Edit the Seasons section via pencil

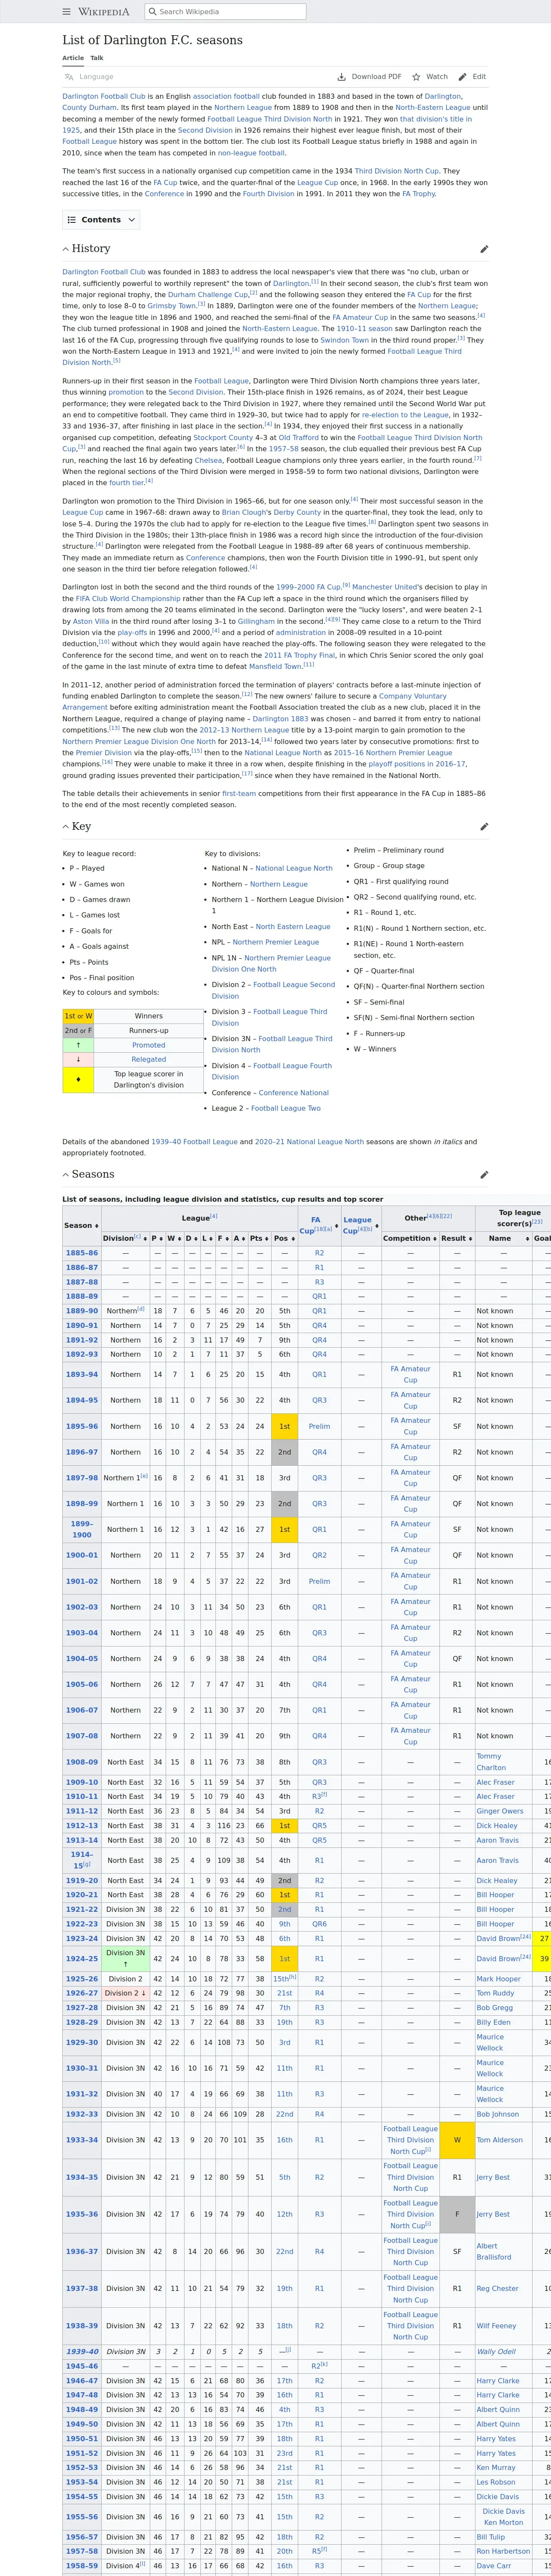pos(484,1175)
